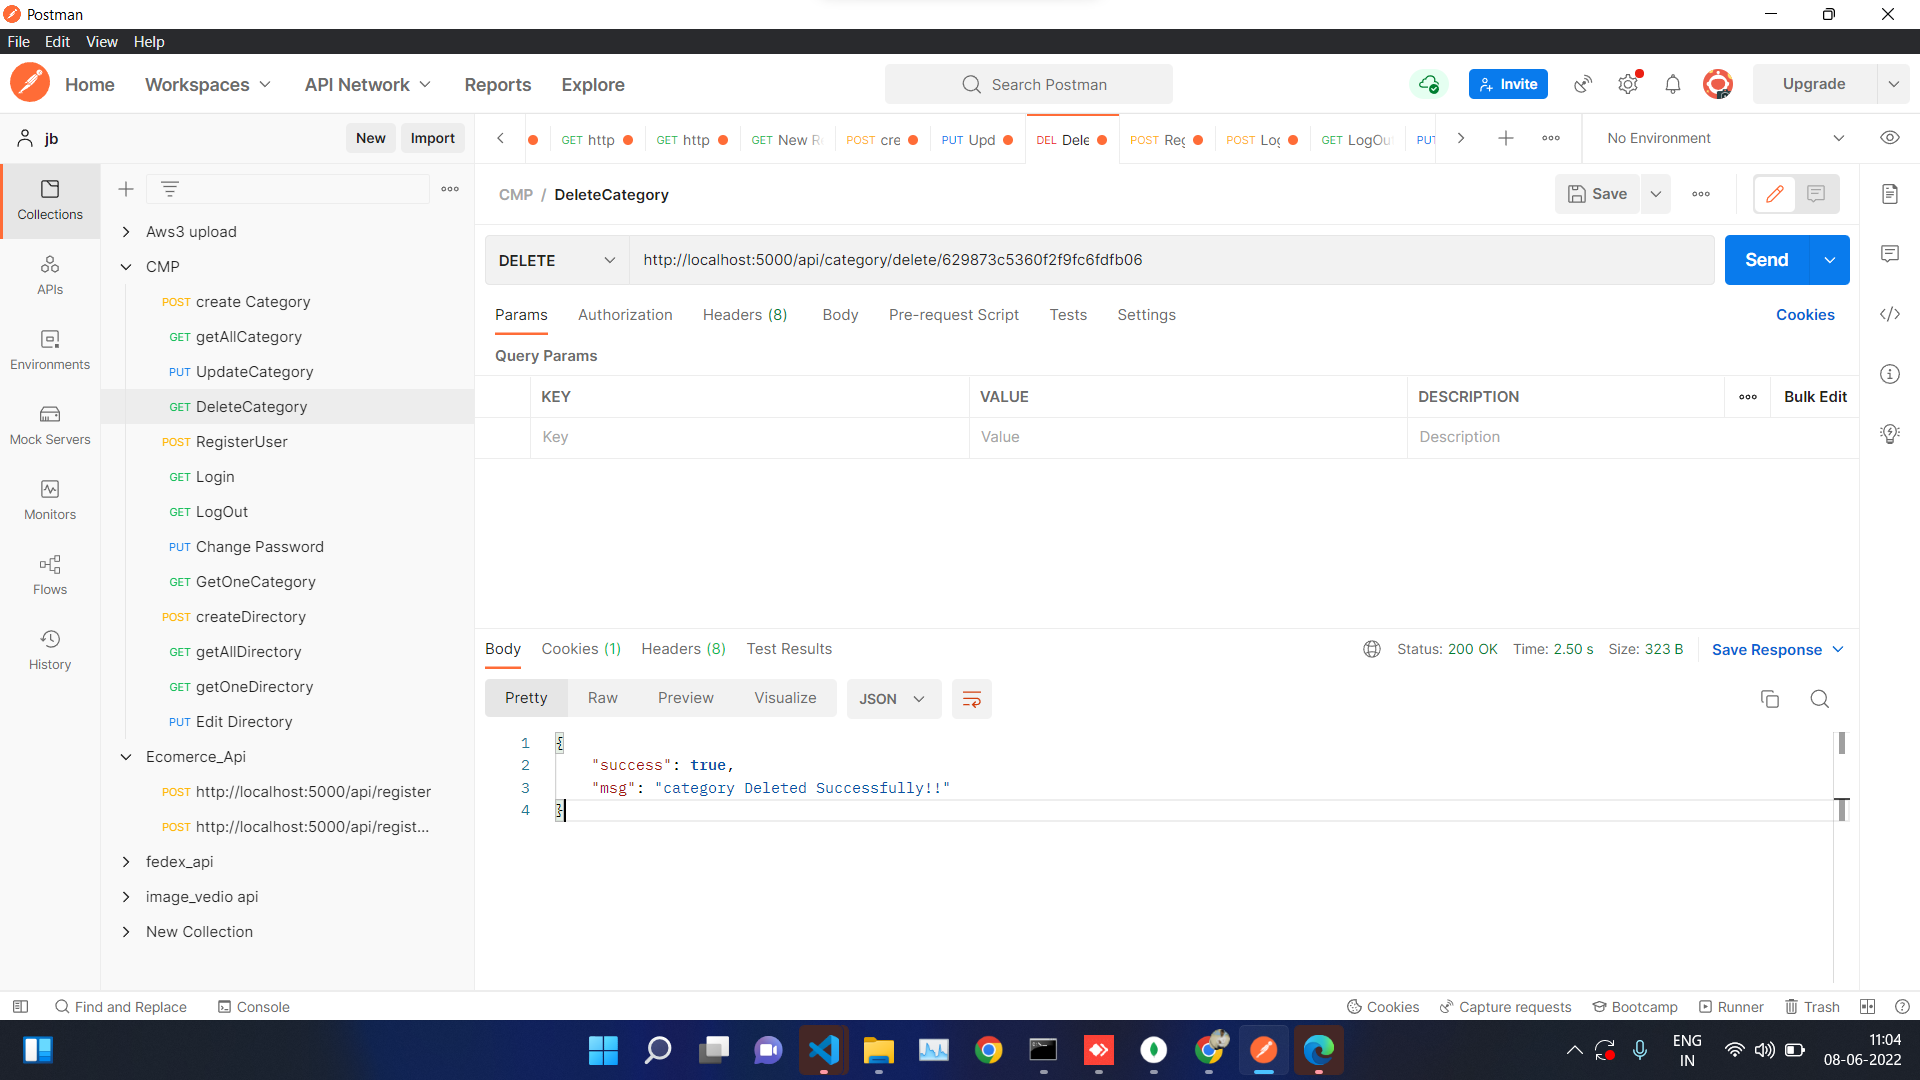Switch to the request Body tab
The width and height of the screenshot is (1920, 1080).
point(840,315)
